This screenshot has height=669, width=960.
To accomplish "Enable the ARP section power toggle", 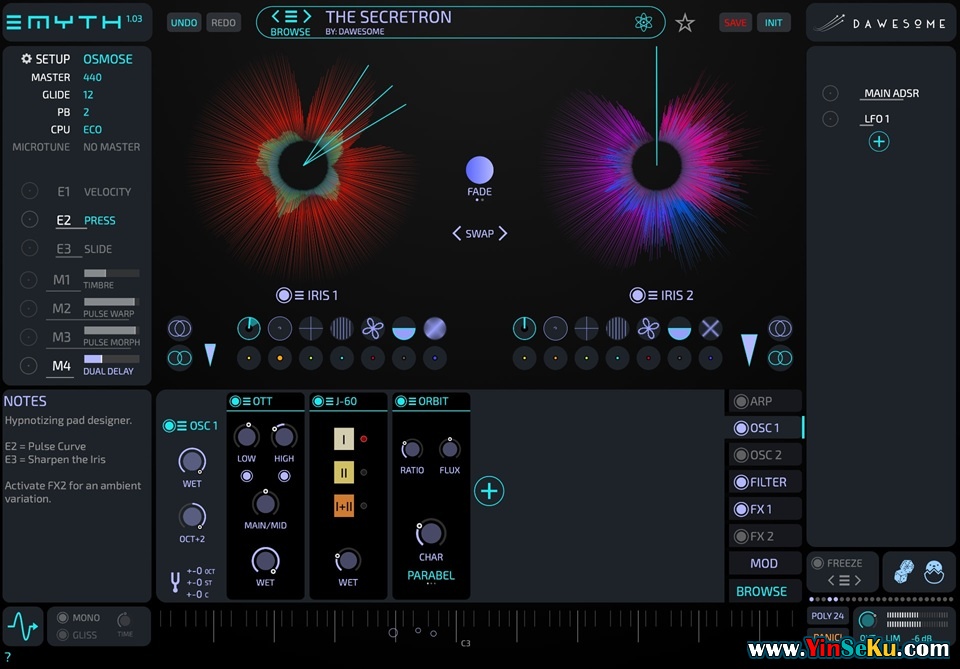I will click(x=741, y=401).
